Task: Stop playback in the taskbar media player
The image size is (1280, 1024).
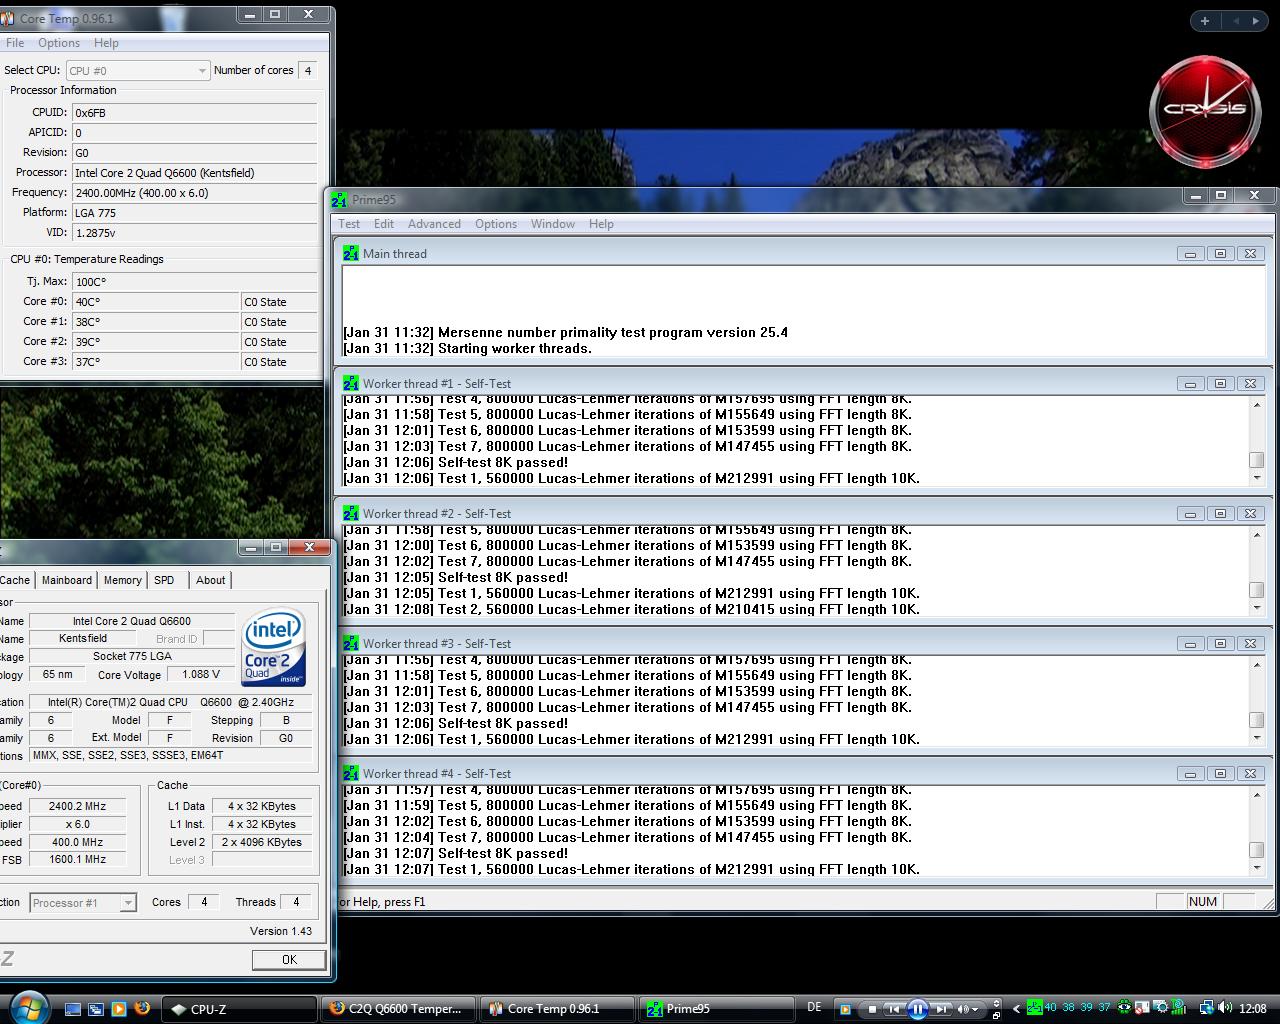Action: point(872,1009)
